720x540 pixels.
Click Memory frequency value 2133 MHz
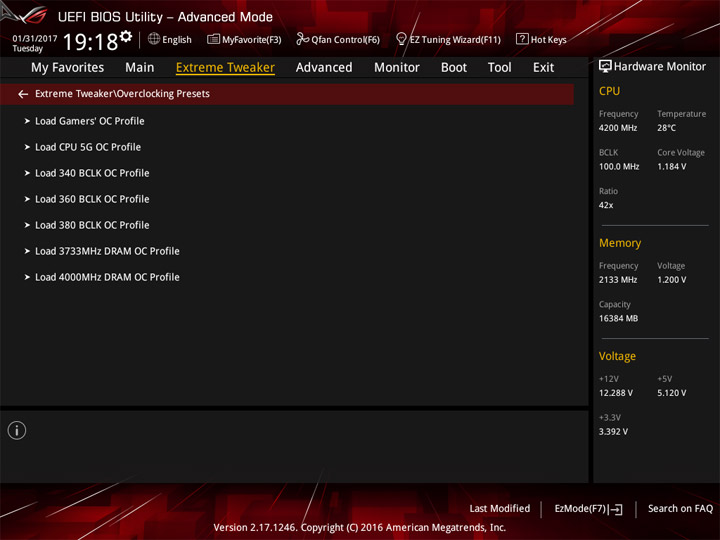tap(618, 280)
